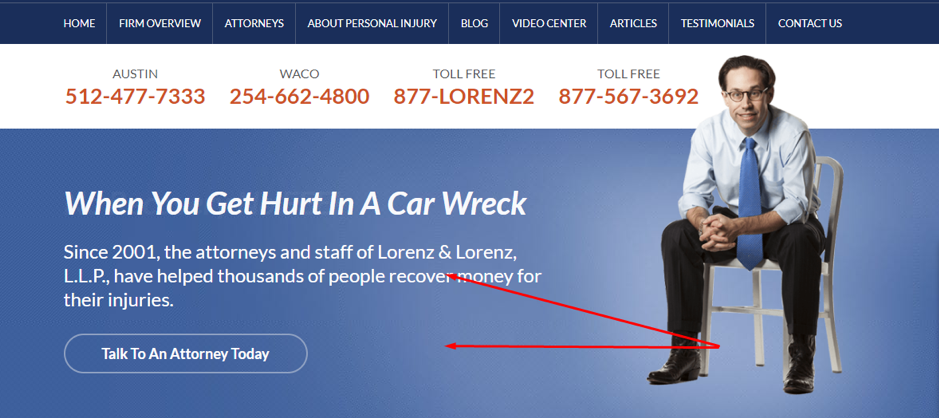The image size is (939, 418).
Task: Click the Austin office label
Action: tap(135, 74)
